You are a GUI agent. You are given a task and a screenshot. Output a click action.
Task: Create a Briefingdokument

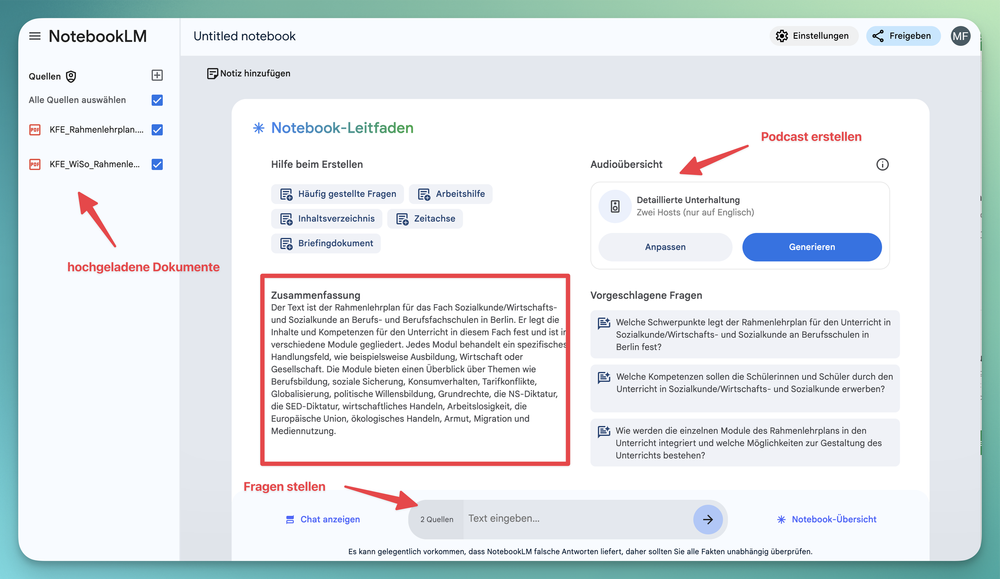coord(326,244)
